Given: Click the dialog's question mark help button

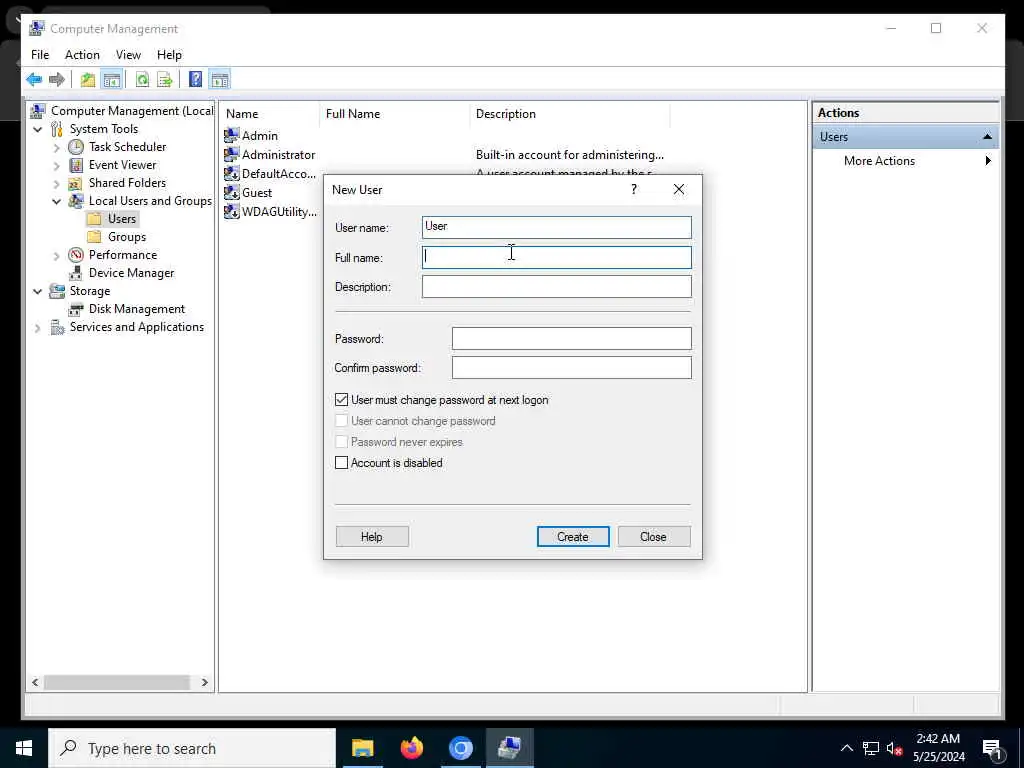Looking at the screenshot, I should pos(633,189).
